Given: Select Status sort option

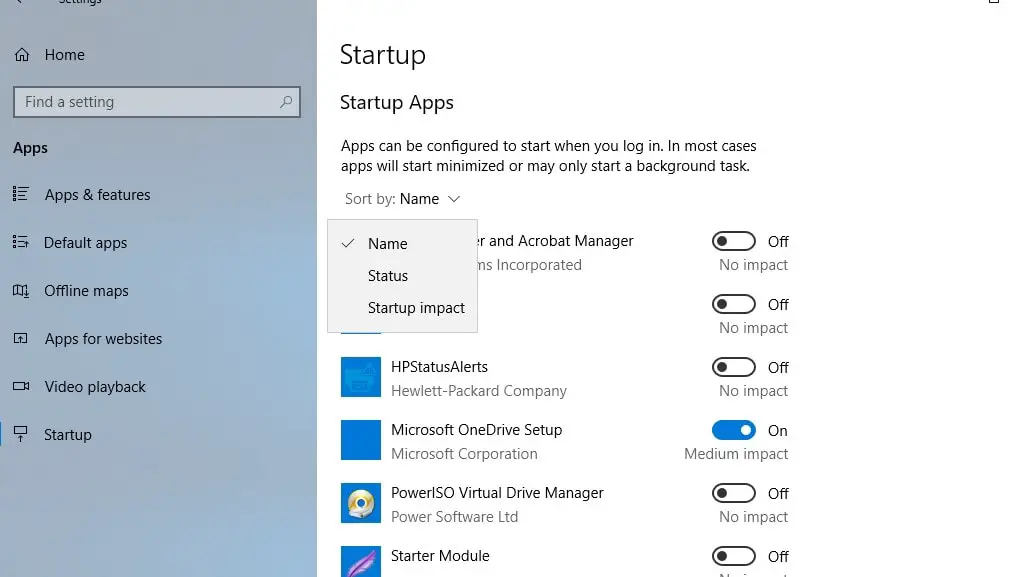Looking at the screenshot, I should 403,276.
